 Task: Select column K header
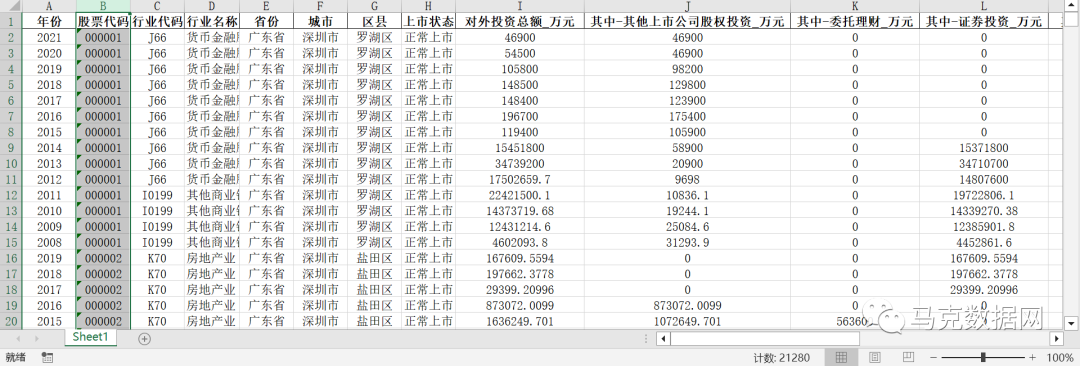855,6
